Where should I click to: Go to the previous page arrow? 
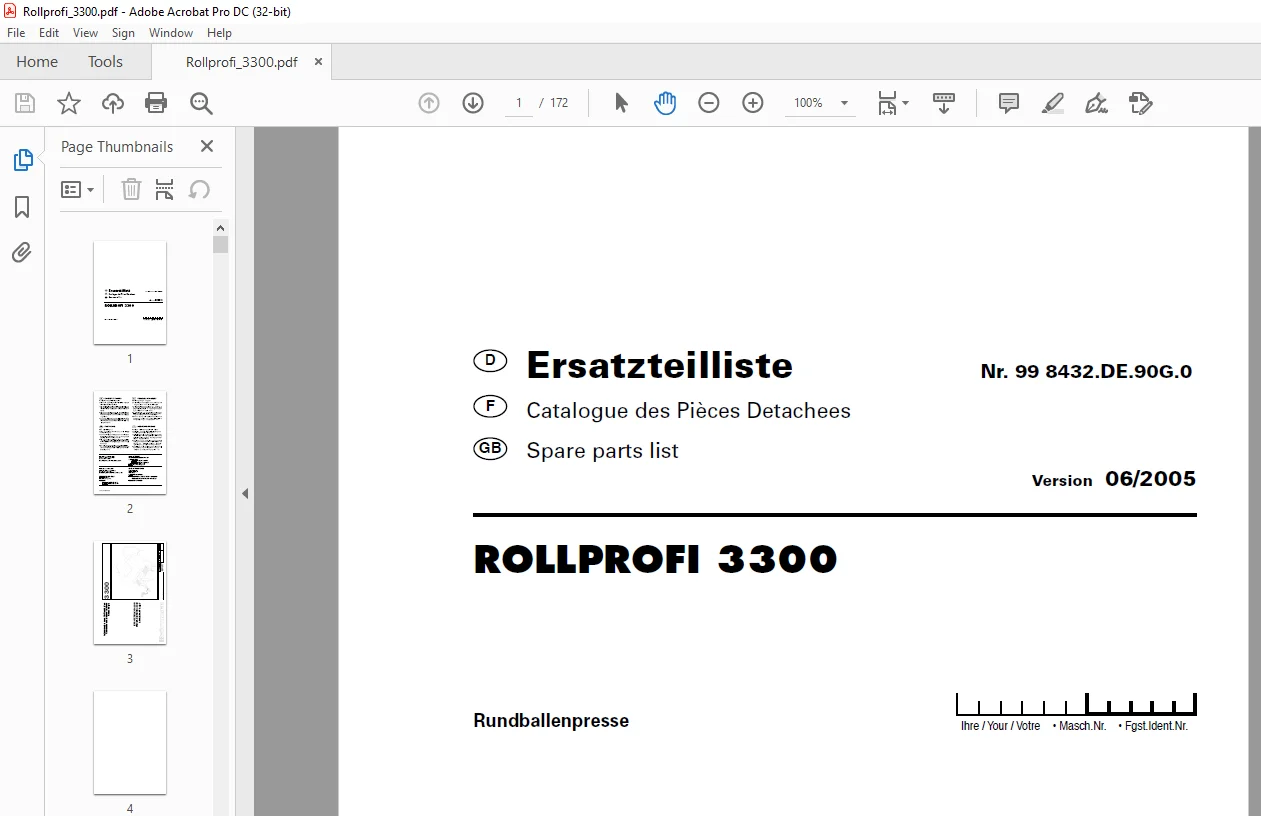coord(429,103)
